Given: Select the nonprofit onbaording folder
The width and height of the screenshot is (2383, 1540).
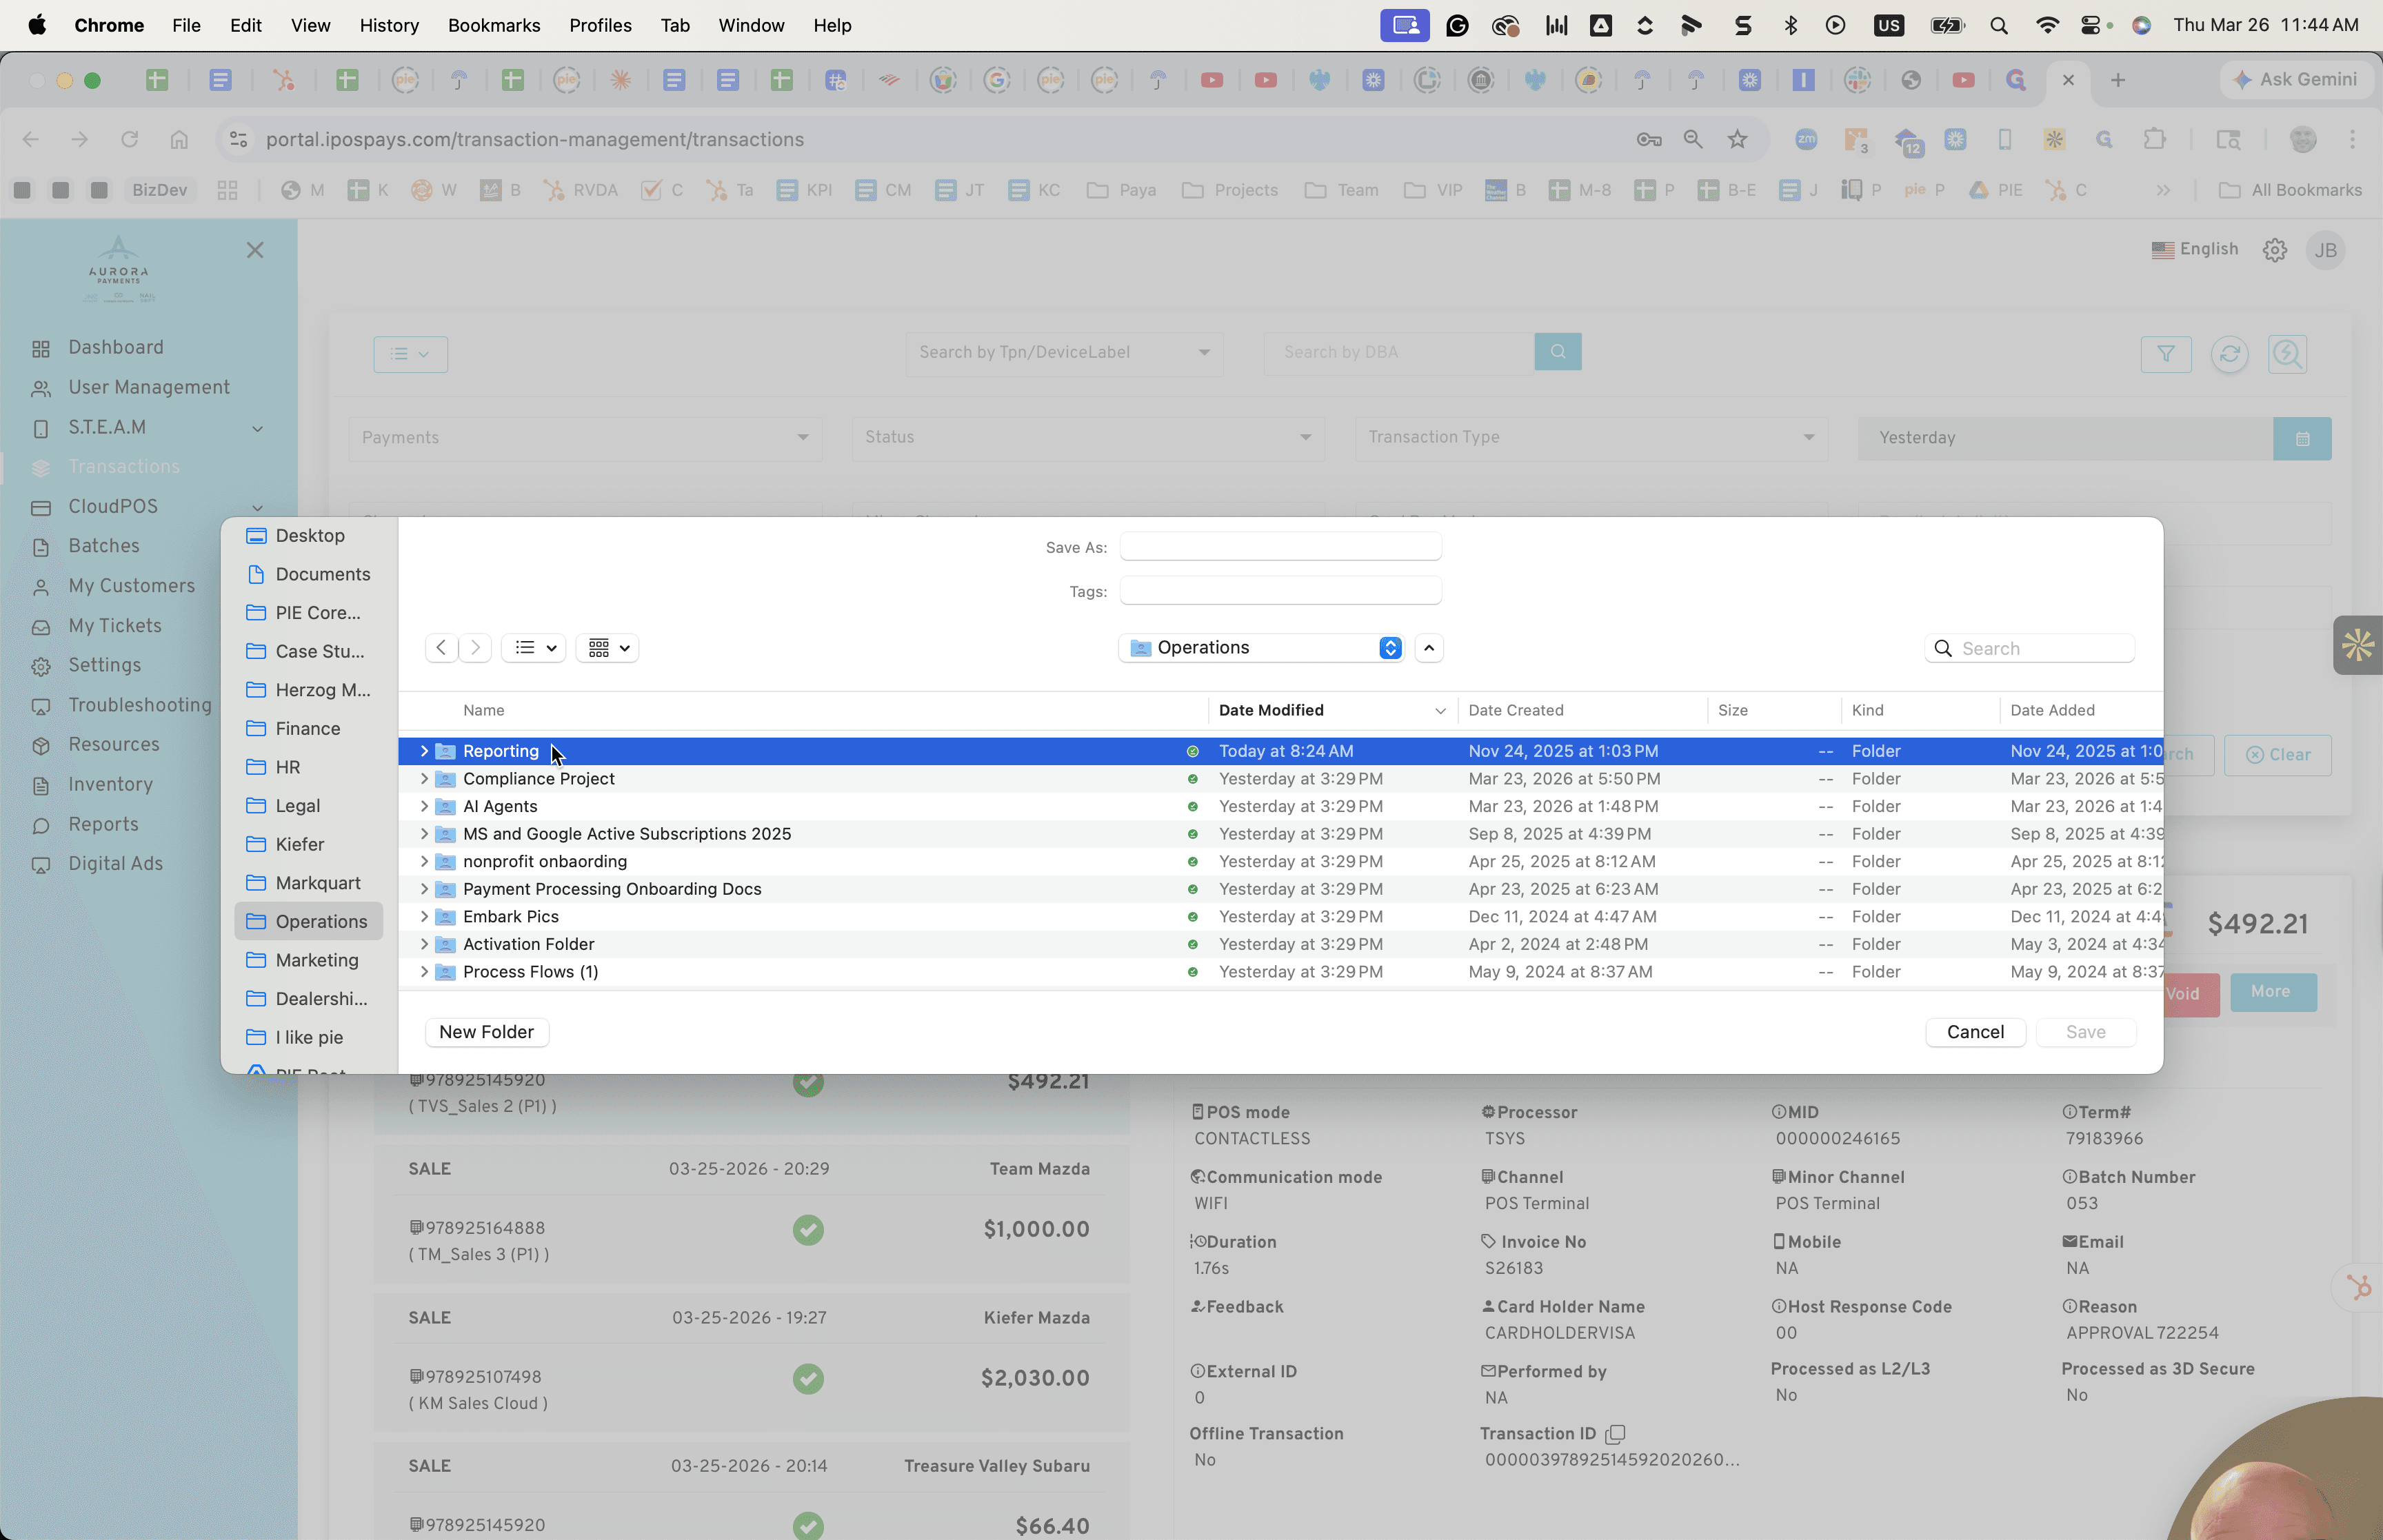Looking at the screenshot, I should [x=1280, y=861].
